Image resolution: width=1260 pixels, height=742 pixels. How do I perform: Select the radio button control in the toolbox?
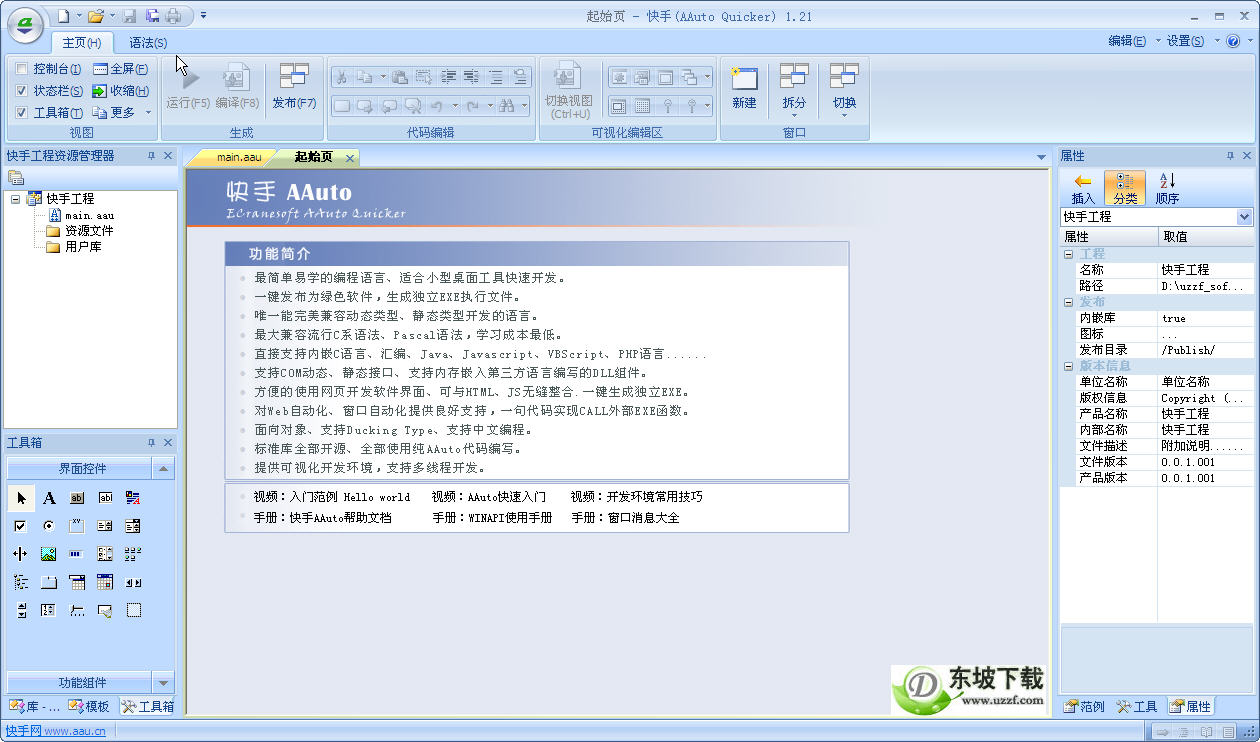point(48,525)
